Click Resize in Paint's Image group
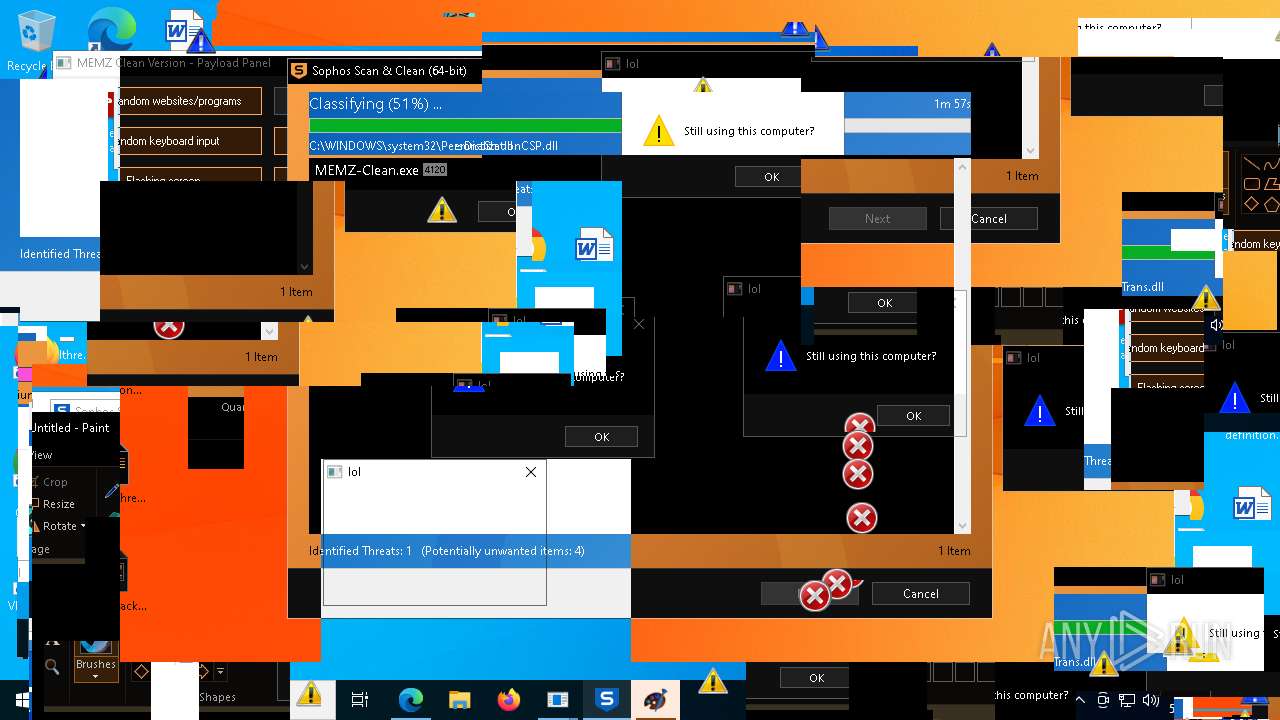 click(52, 504)
